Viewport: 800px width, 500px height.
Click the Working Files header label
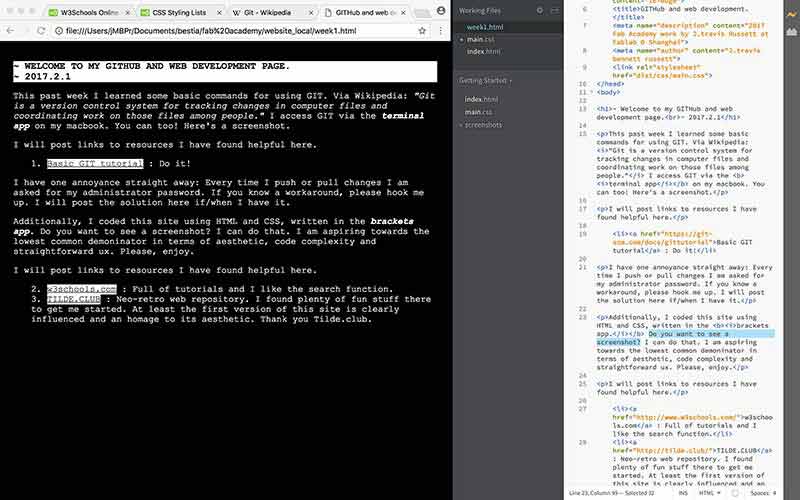click(480, 11)
